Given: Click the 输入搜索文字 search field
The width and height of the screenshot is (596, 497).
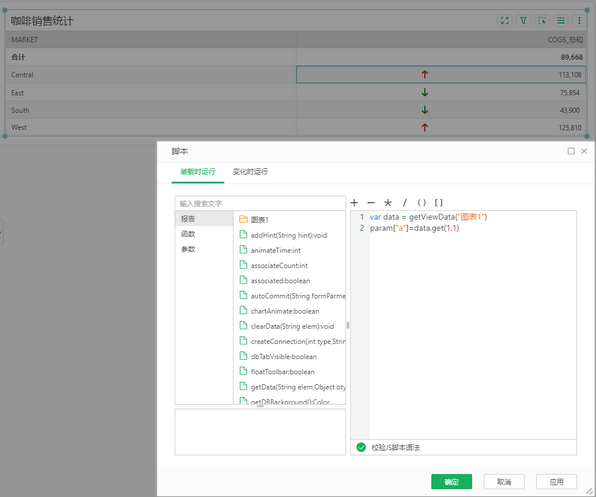Looking at the screenshot, I should click(x=260, y=203).
